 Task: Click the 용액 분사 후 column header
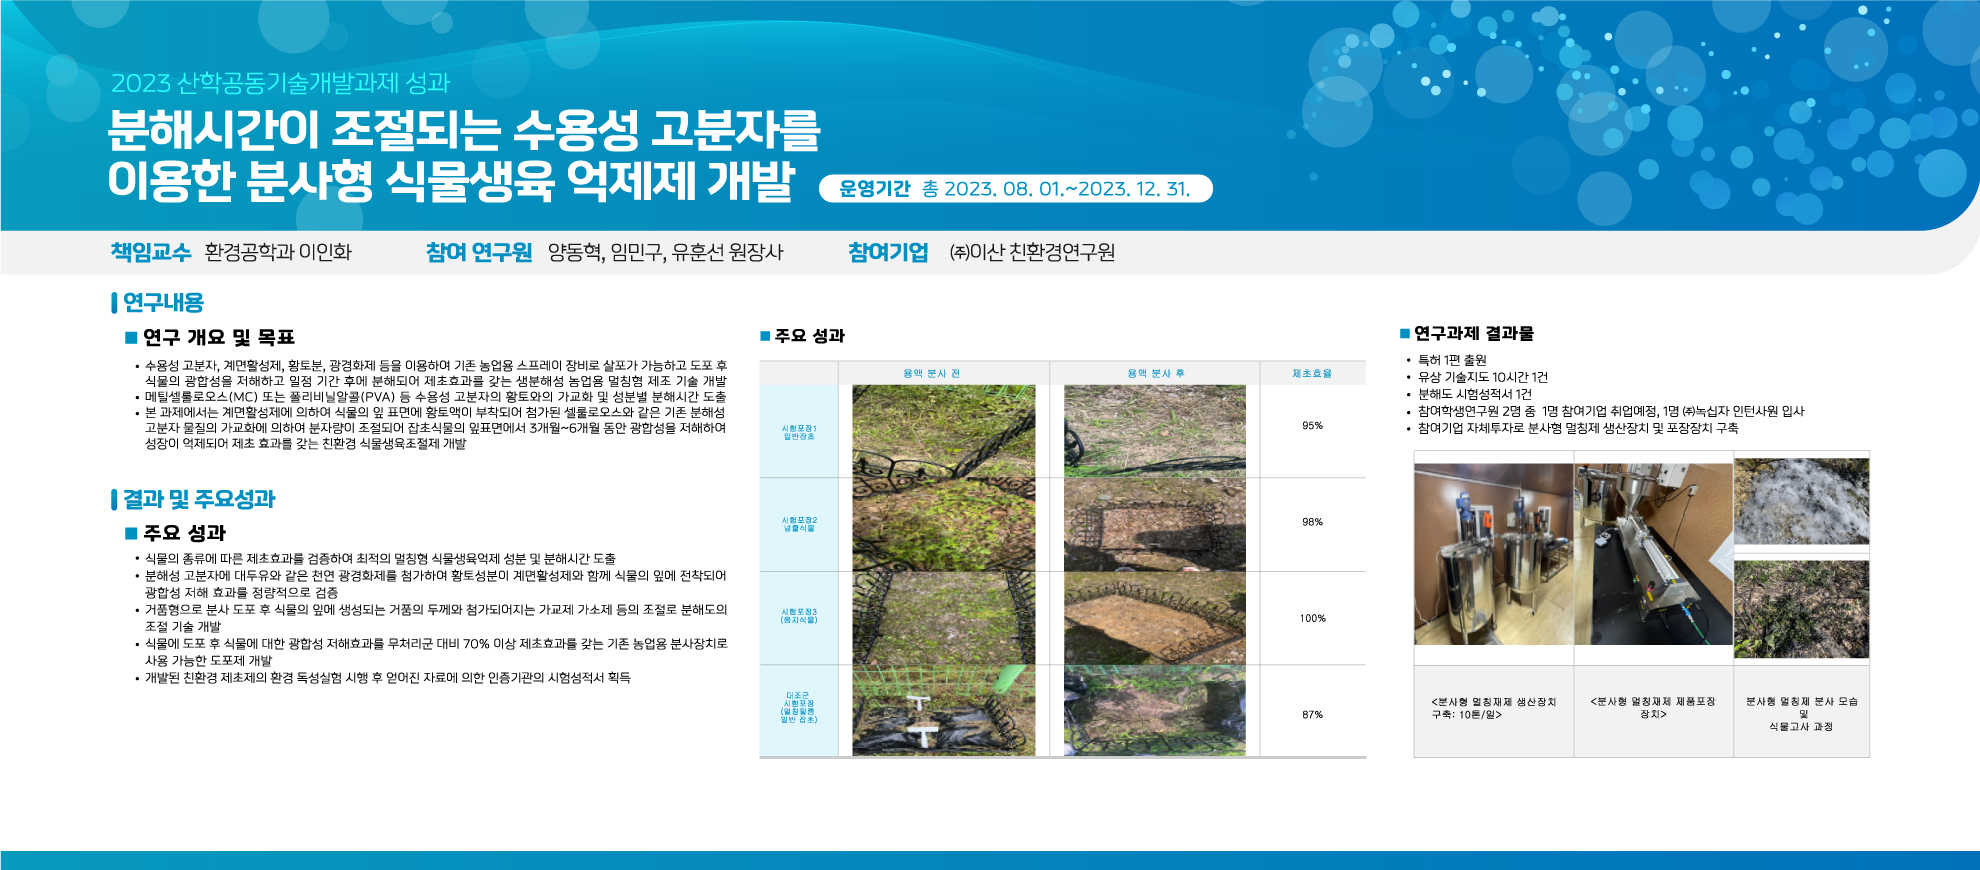click(x=1155, y=373)
